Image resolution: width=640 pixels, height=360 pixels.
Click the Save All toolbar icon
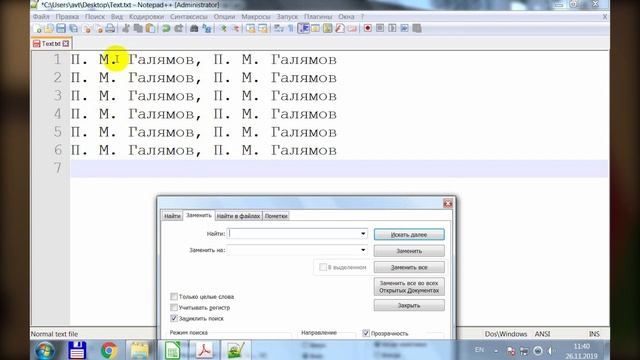(x=73, y=29)
